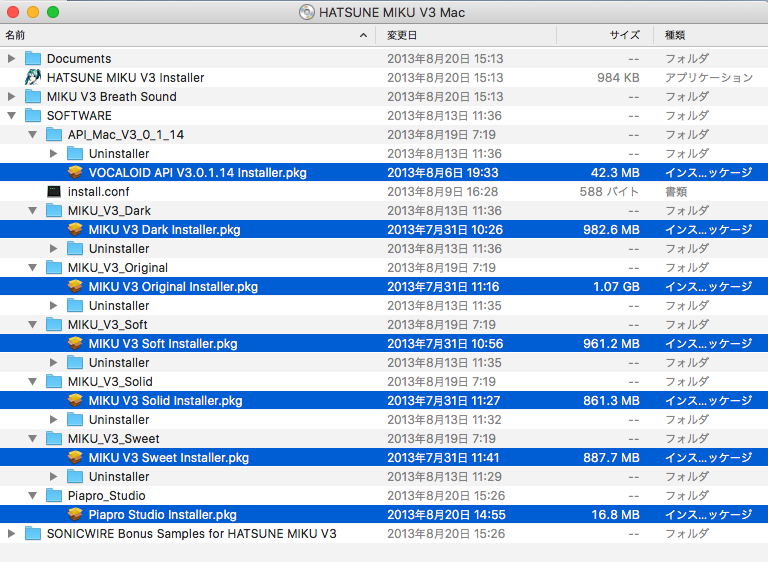Screen dimensions: 768x562
Task: Click the Piapro_Studio folder icon
Action: [x=54, y=495]
